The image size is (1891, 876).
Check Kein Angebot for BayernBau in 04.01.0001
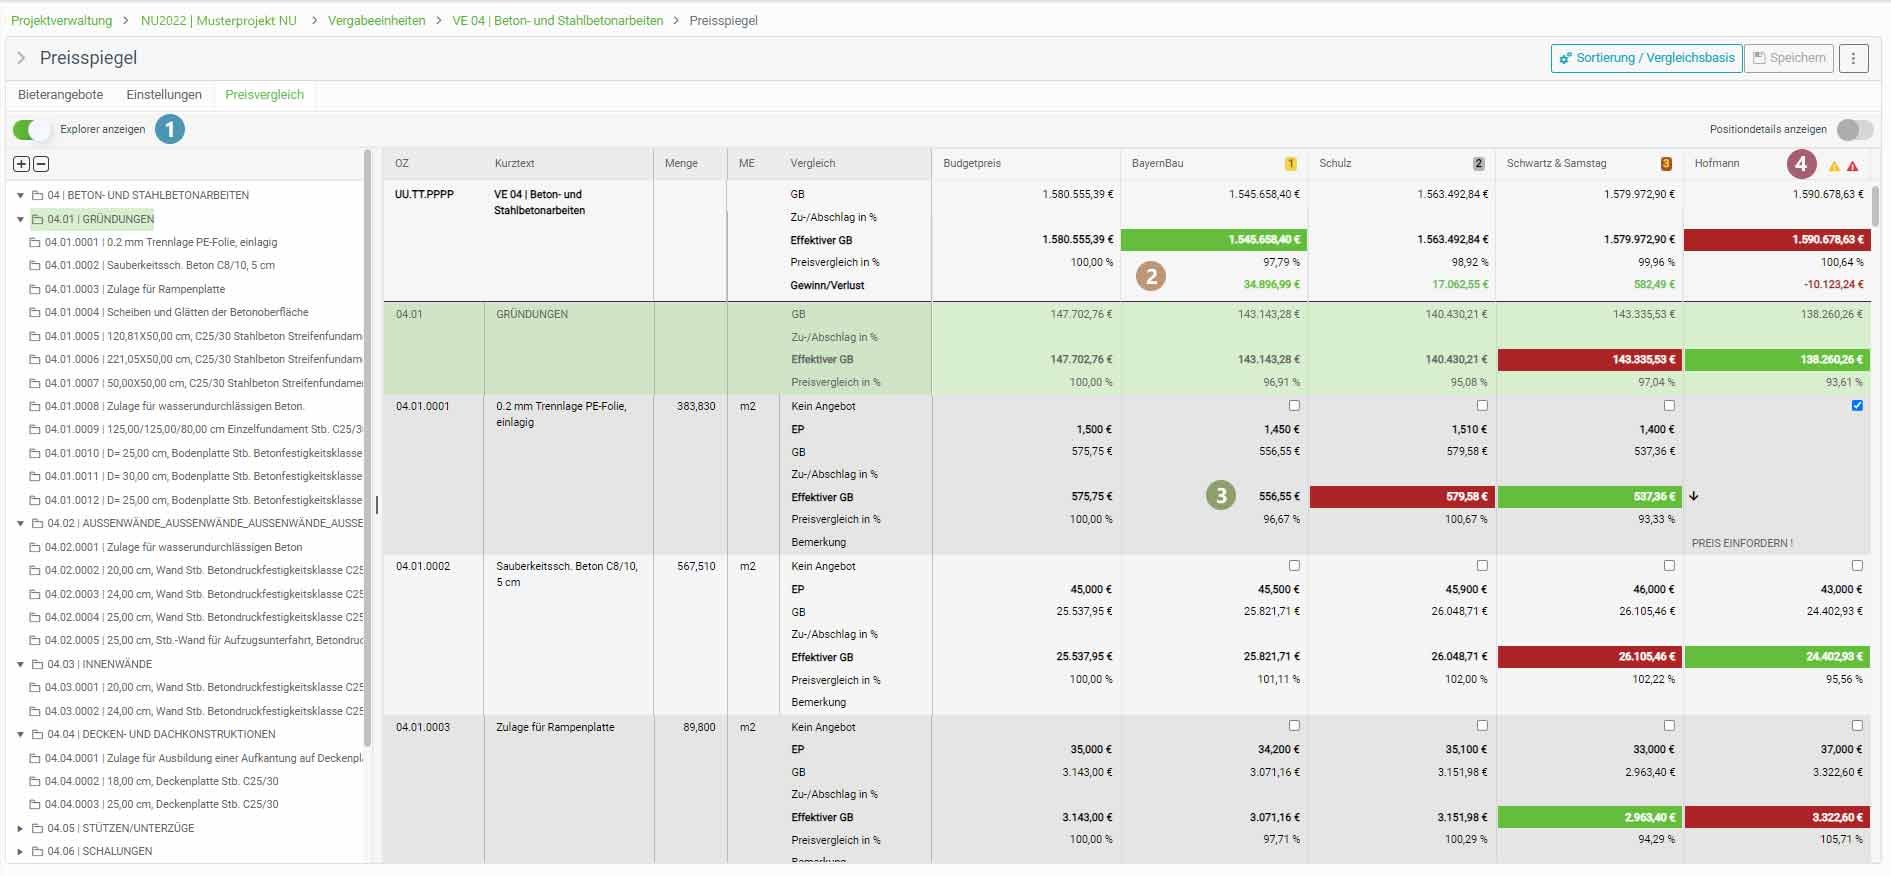1294,406
